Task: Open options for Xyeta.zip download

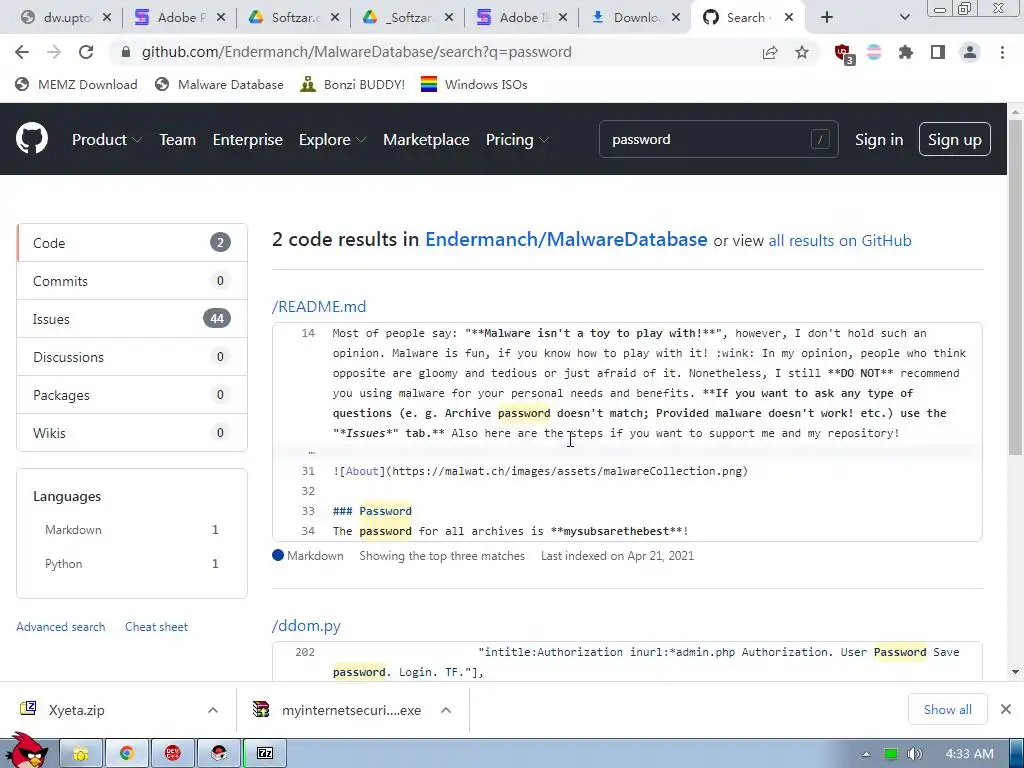Action: tap(213, 710)
